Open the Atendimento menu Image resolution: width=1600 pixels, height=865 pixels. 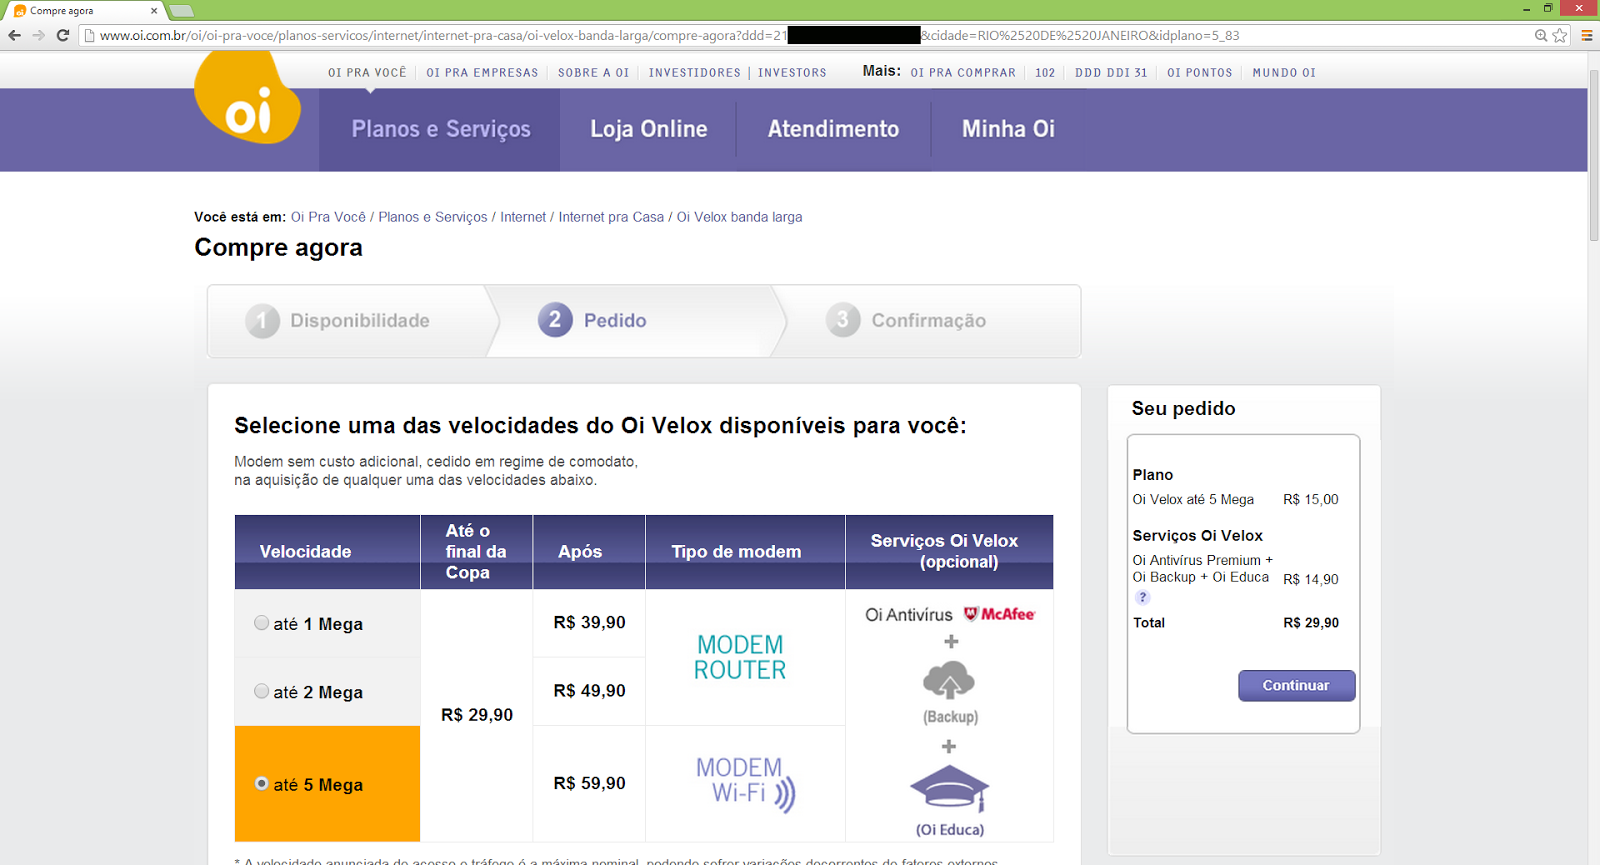click(833, 129)
